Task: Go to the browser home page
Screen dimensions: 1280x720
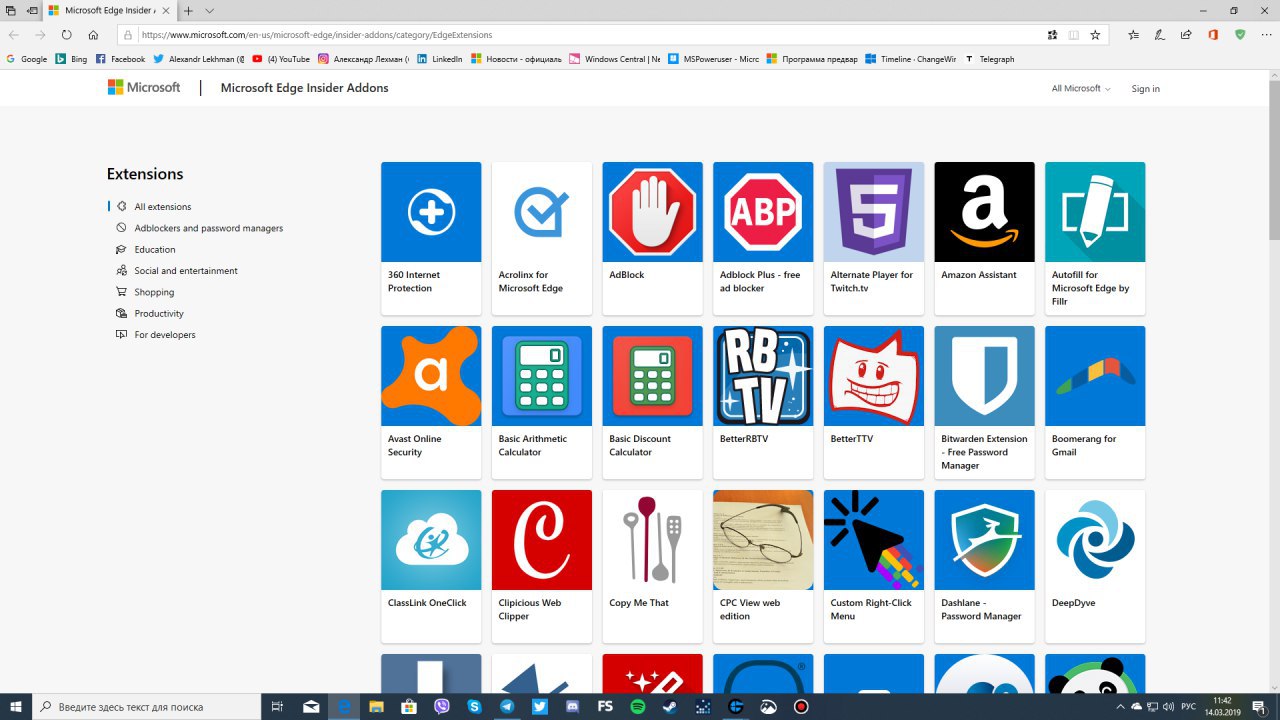Action: pyautogui.click(x=93, y=34)
